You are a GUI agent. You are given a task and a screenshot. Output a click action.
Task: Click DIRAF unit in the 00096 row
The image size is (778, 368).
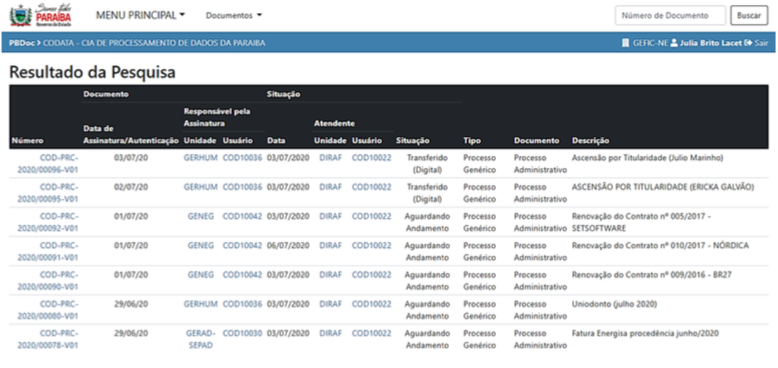330,158
